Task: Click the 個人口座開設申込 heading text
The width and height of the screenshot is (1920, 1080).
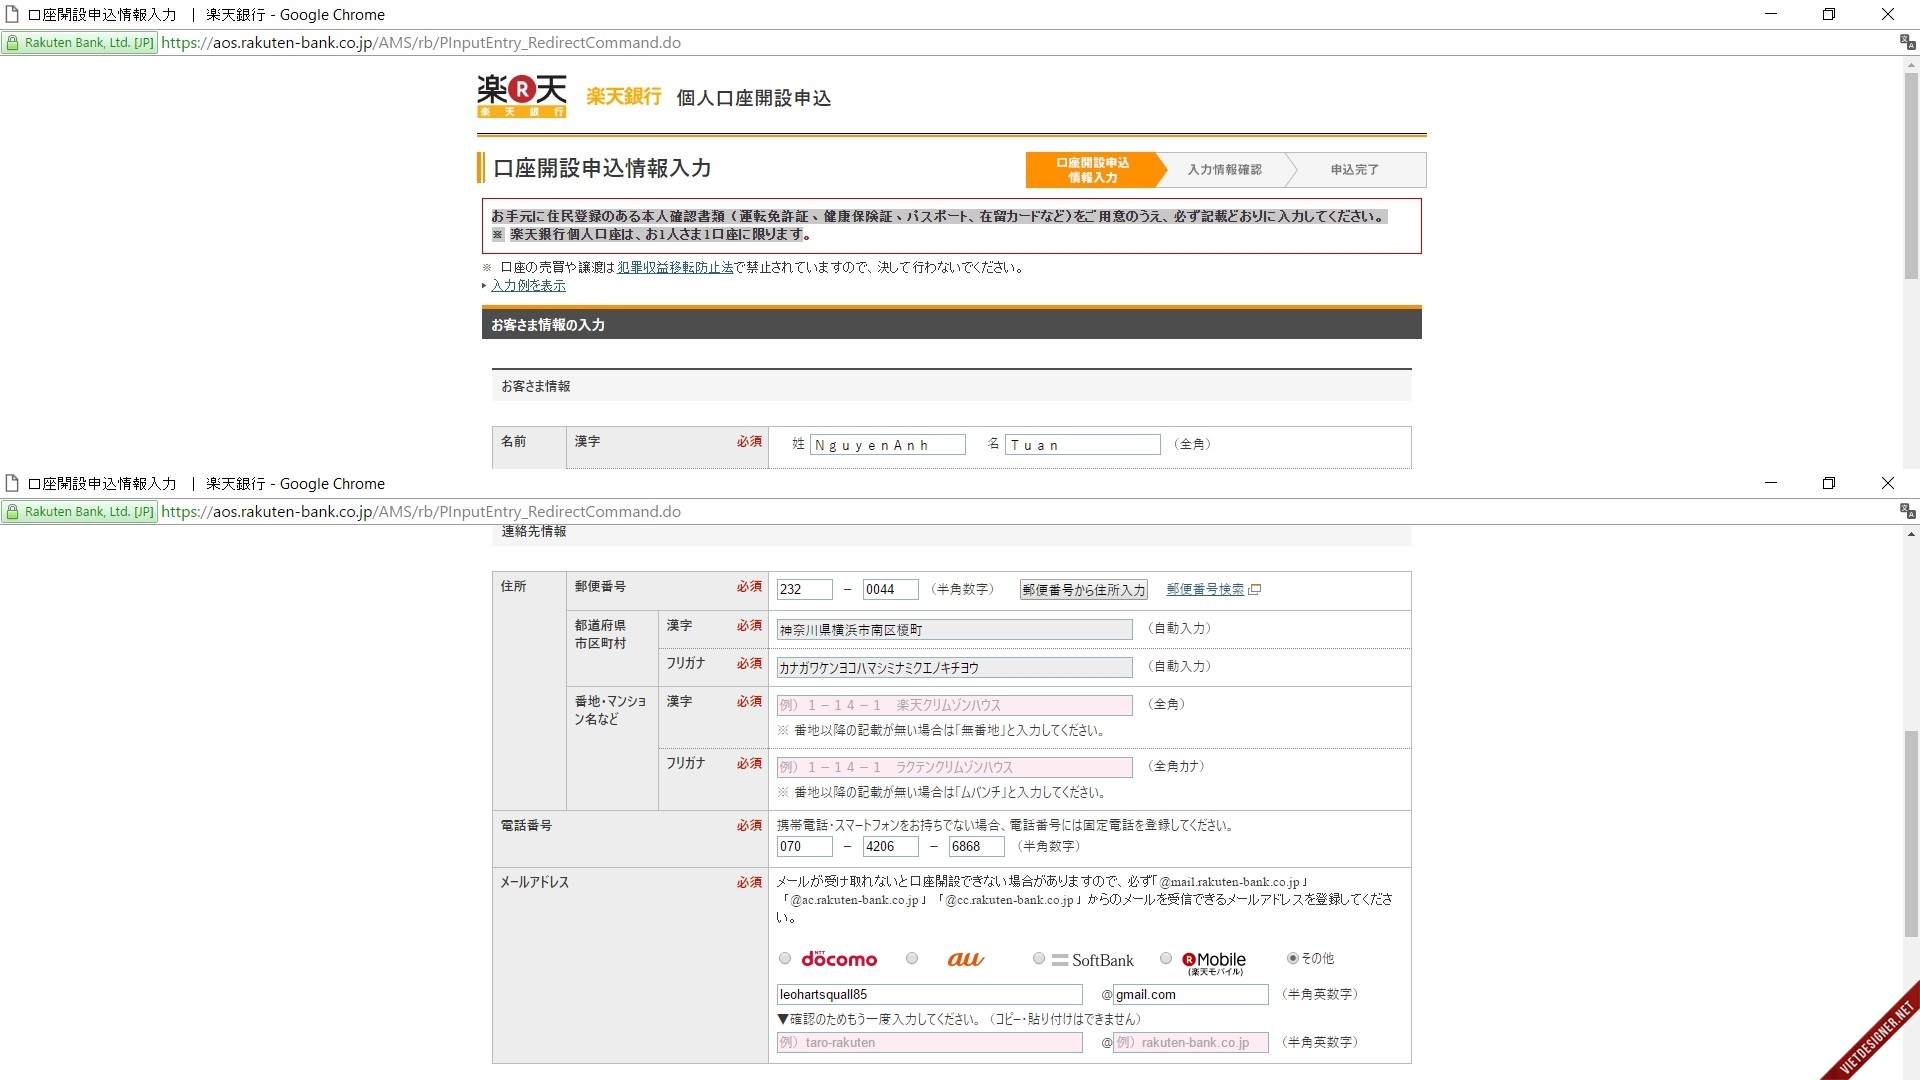Action: click(754, 98)
